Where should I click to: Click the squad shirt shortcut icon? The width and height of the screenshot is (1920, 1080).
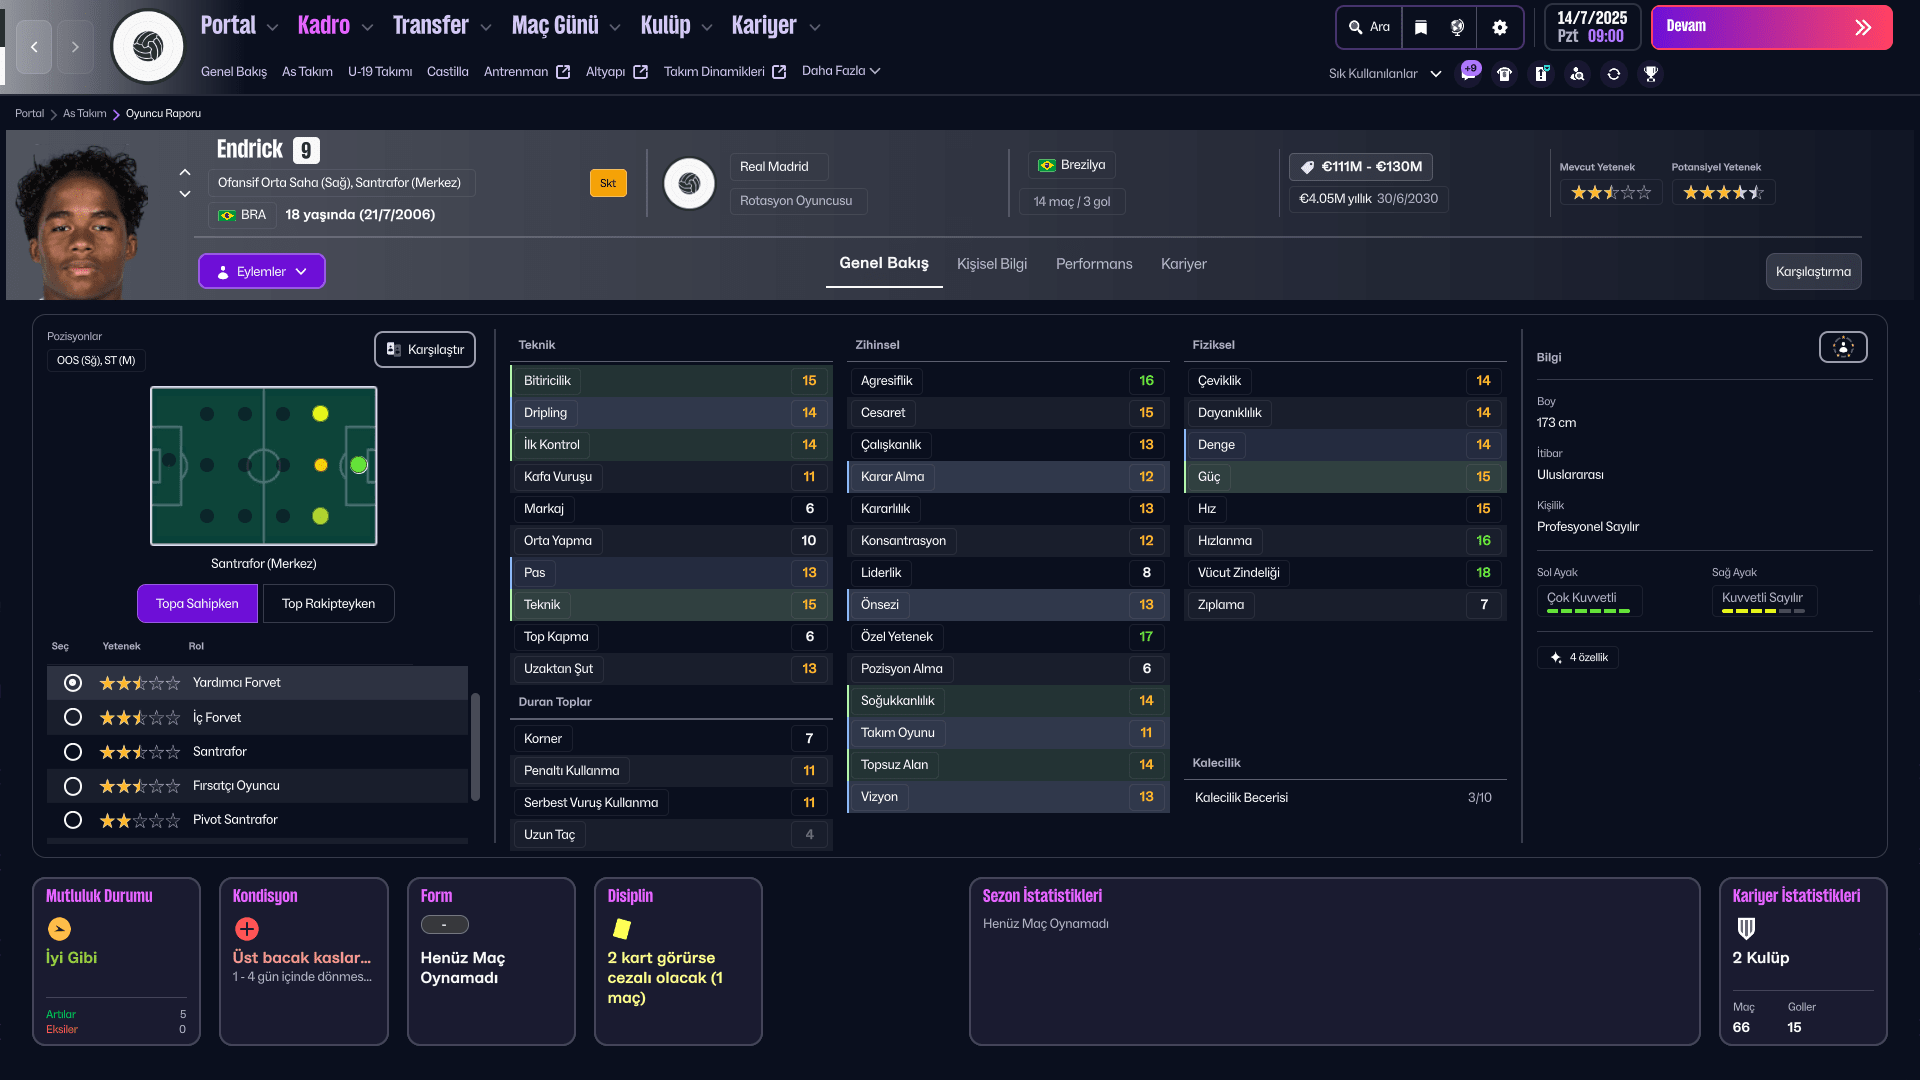tap(1504, 74)
